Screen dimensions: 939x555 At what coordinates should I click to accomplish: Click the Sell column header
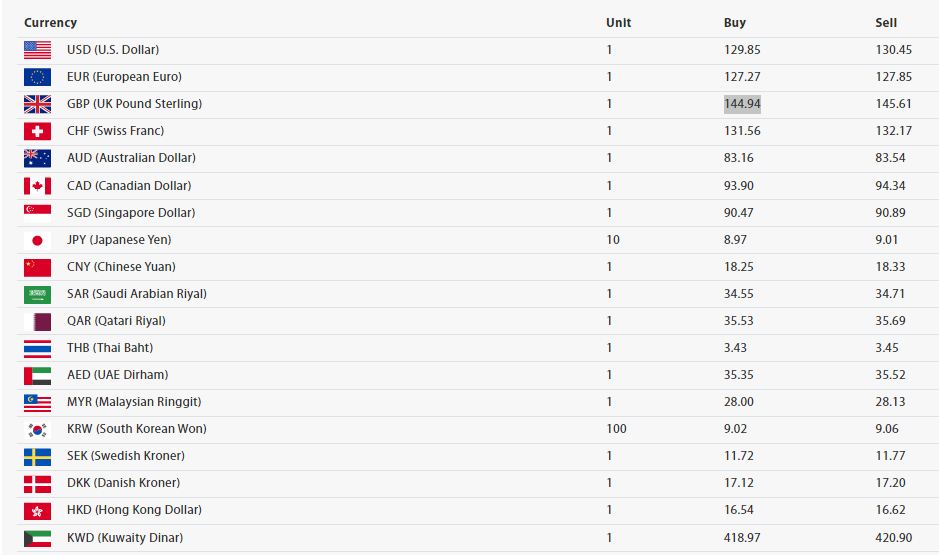pyautogui.click(x=886, y=23)
